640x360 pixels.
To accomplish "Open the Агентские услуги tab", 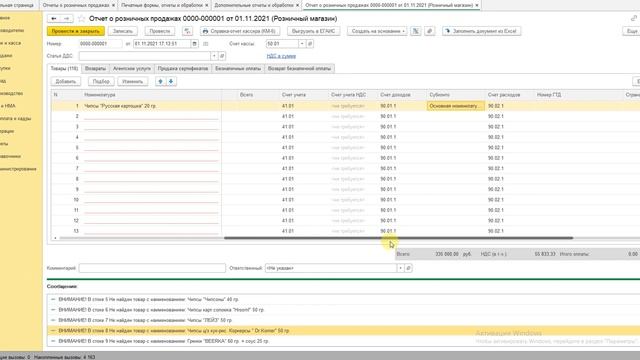I will click(132, 69).
